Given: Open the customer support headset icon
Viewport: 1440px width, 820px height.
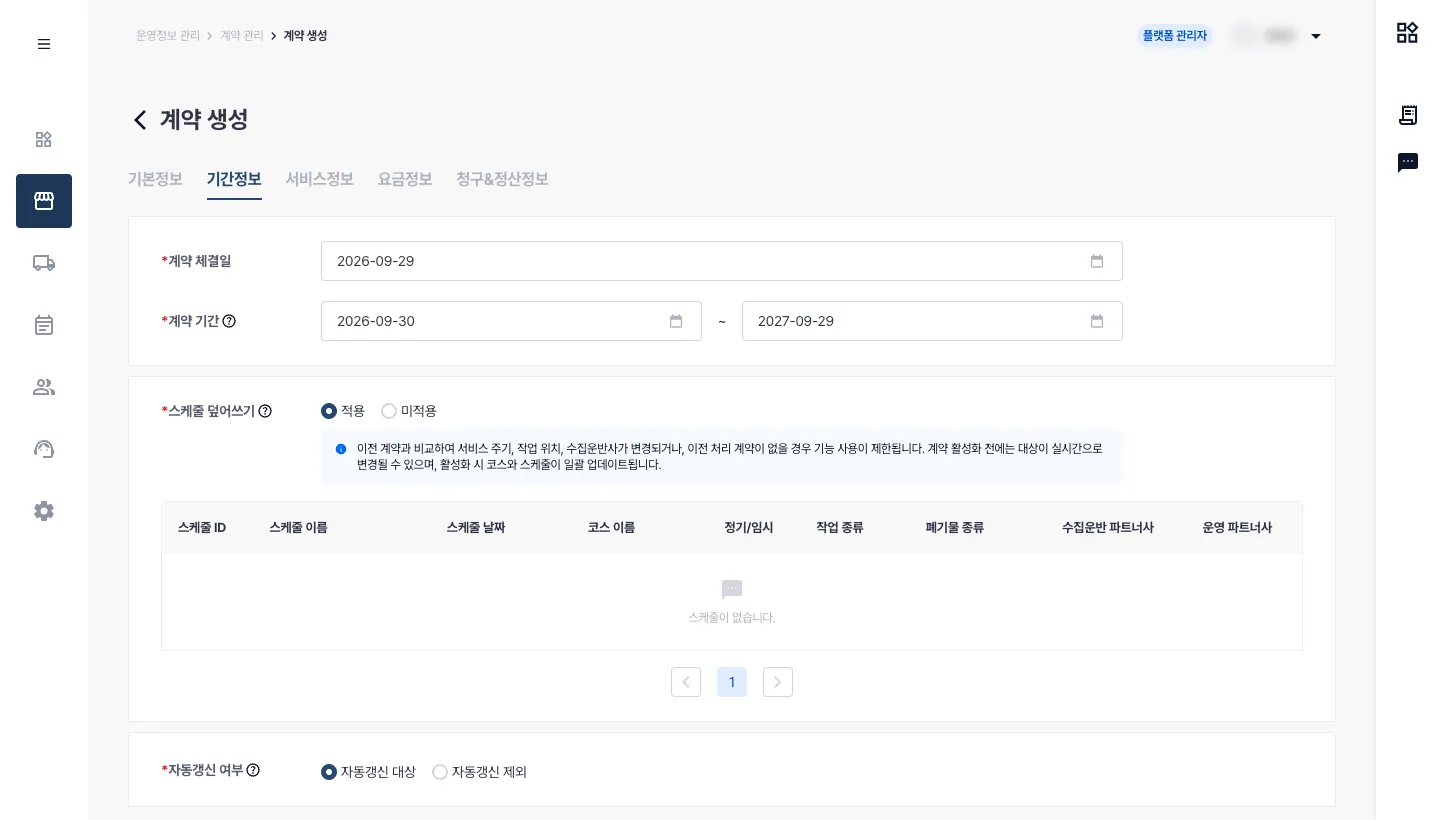Looking at the screenshot, I should coord(44,449).
